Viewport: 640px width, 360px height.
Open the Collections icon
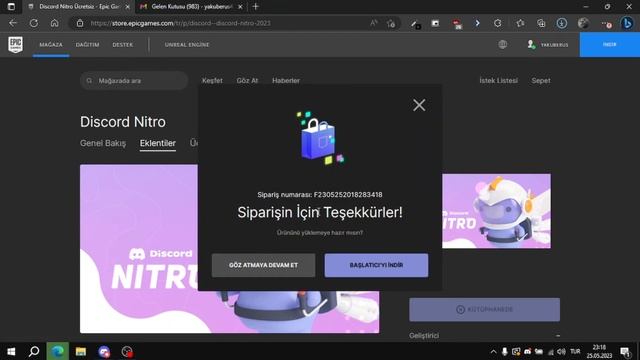(x=541, y=23)
